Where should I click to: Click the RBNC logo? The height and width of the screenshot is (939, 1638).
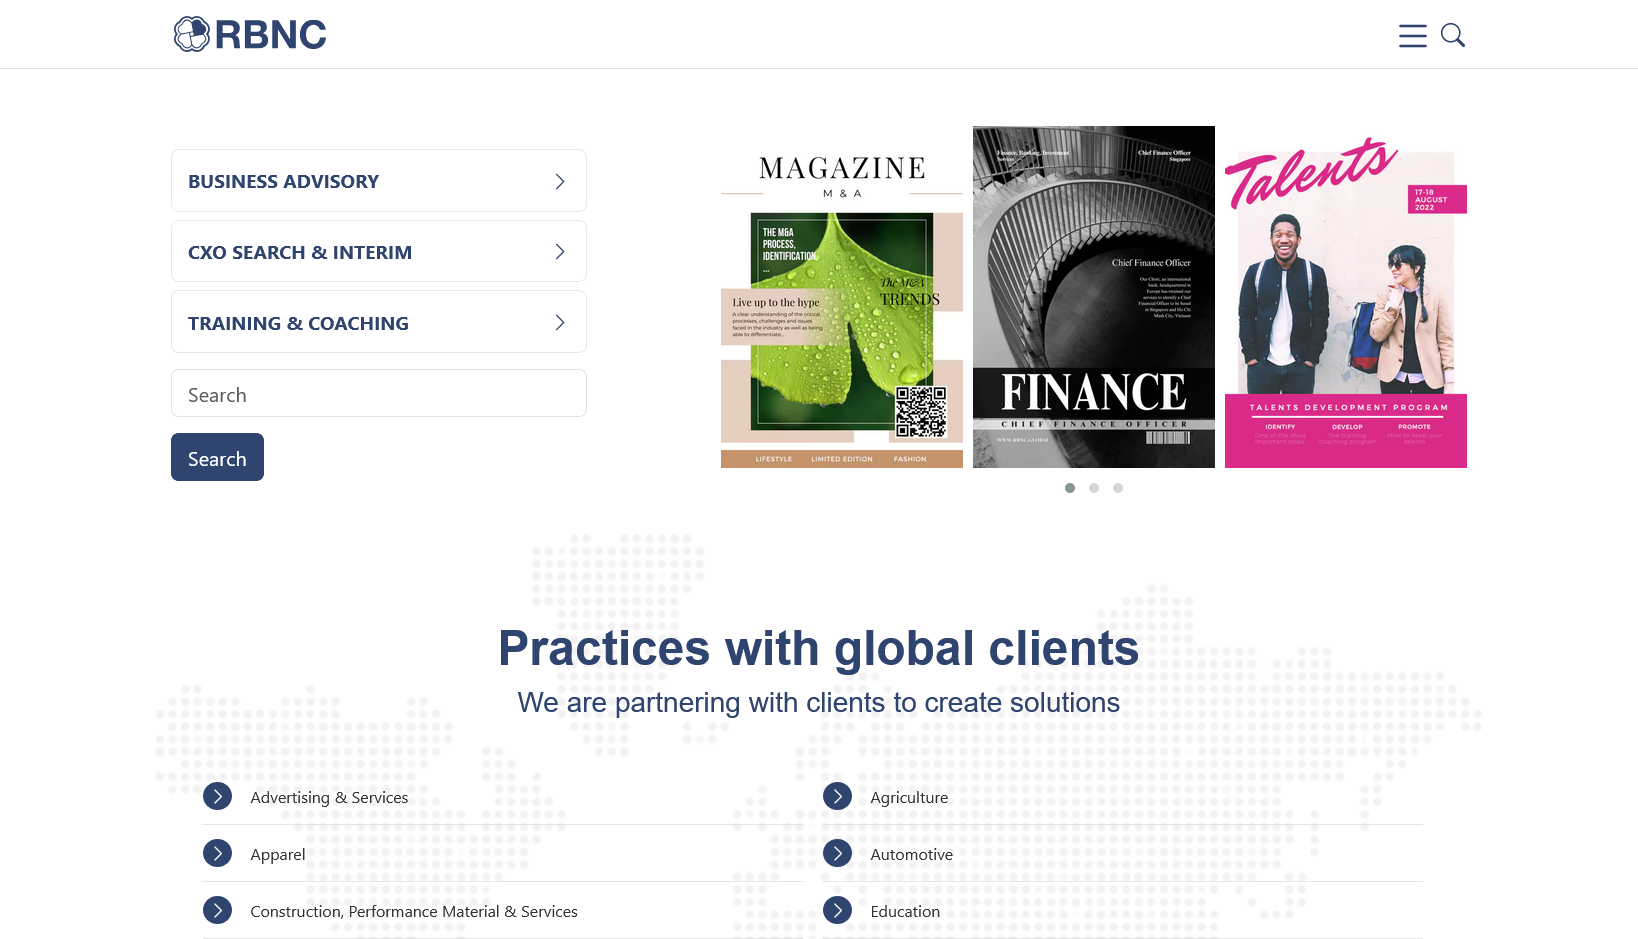click(x=250, y=34)
